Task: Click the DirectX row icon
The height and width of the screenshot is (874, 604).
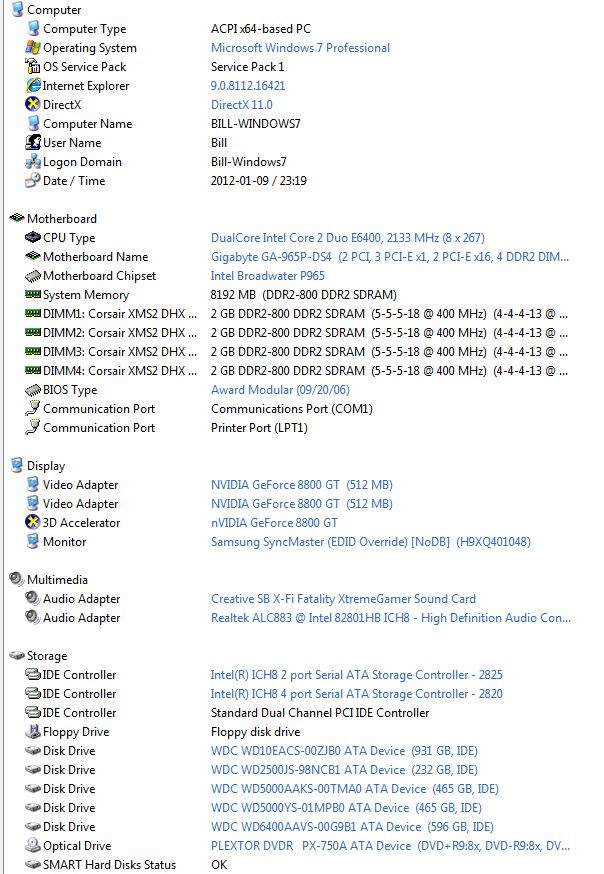Action: [33, 104]
